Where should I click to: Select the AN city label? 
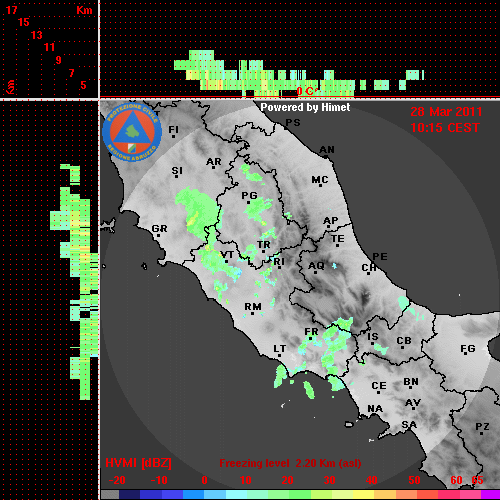327,150
